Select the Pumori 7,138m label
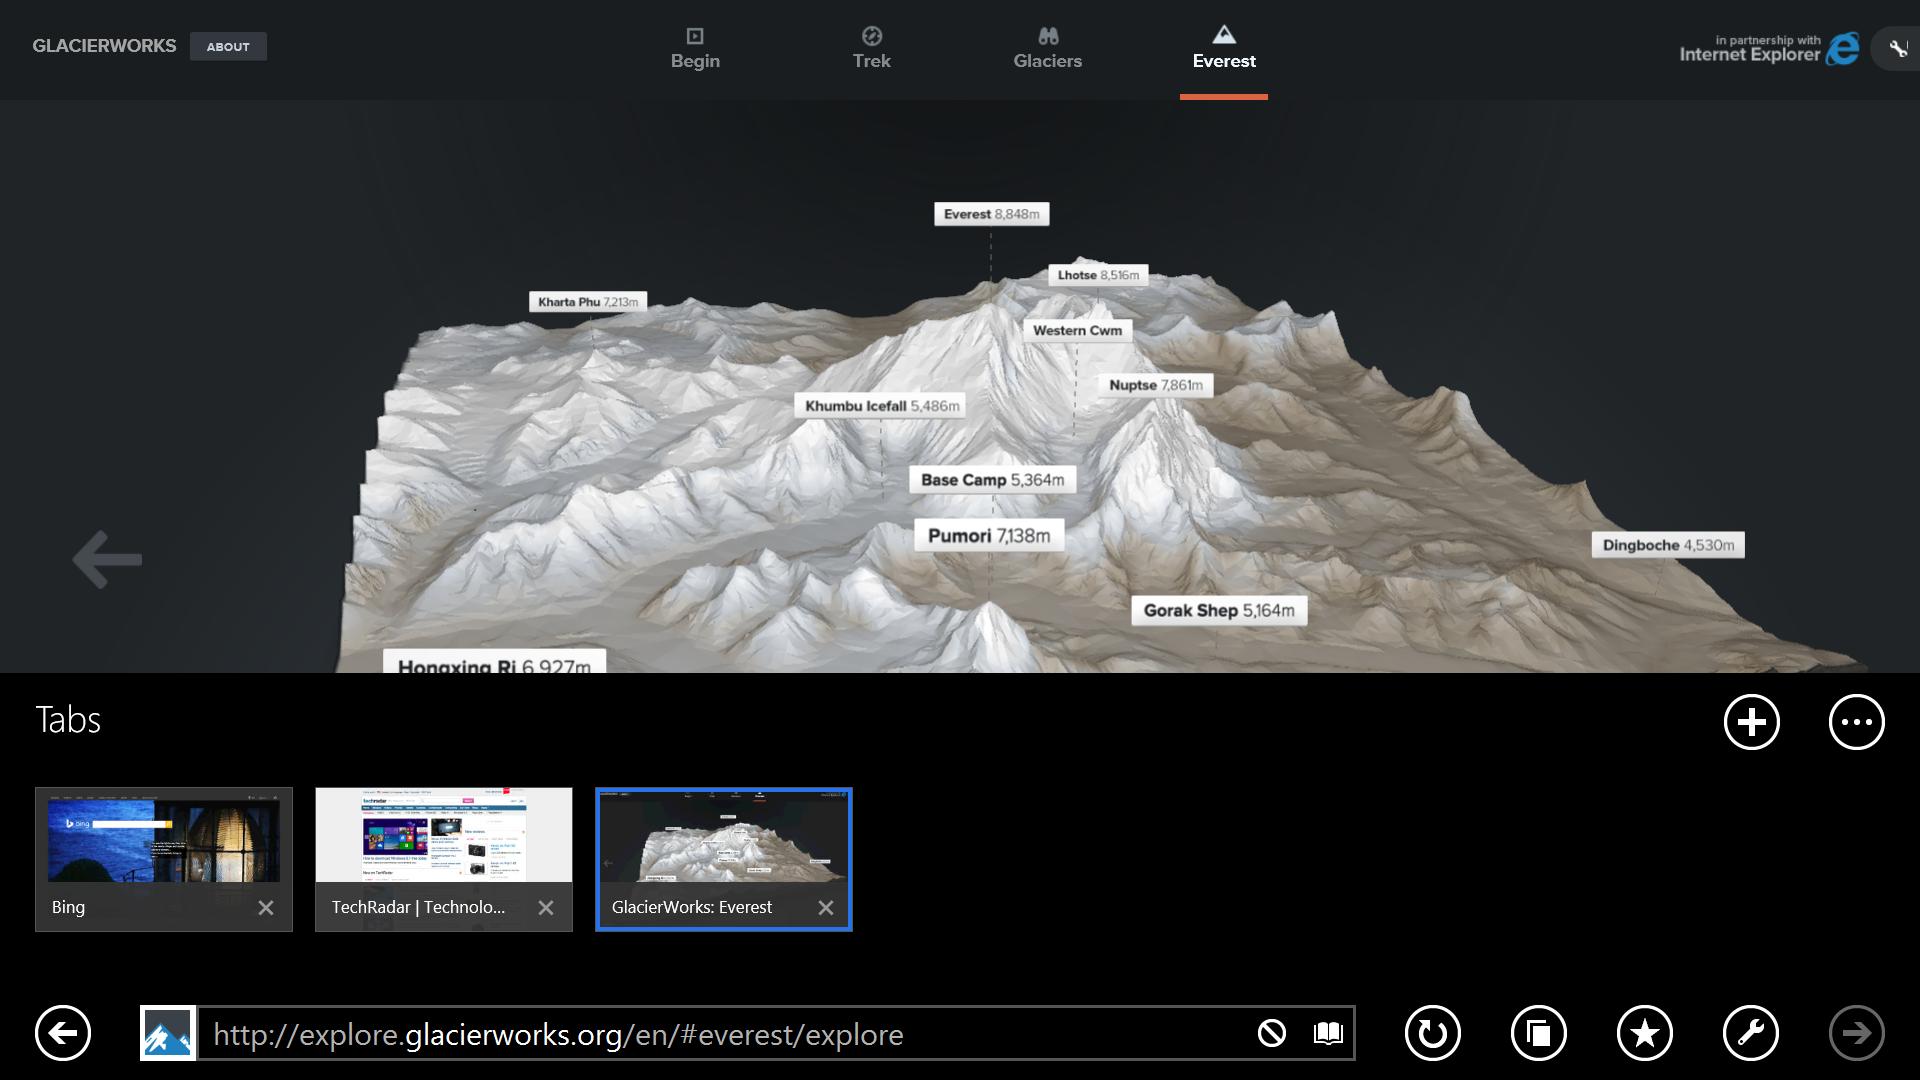 [x=989, y=536]
